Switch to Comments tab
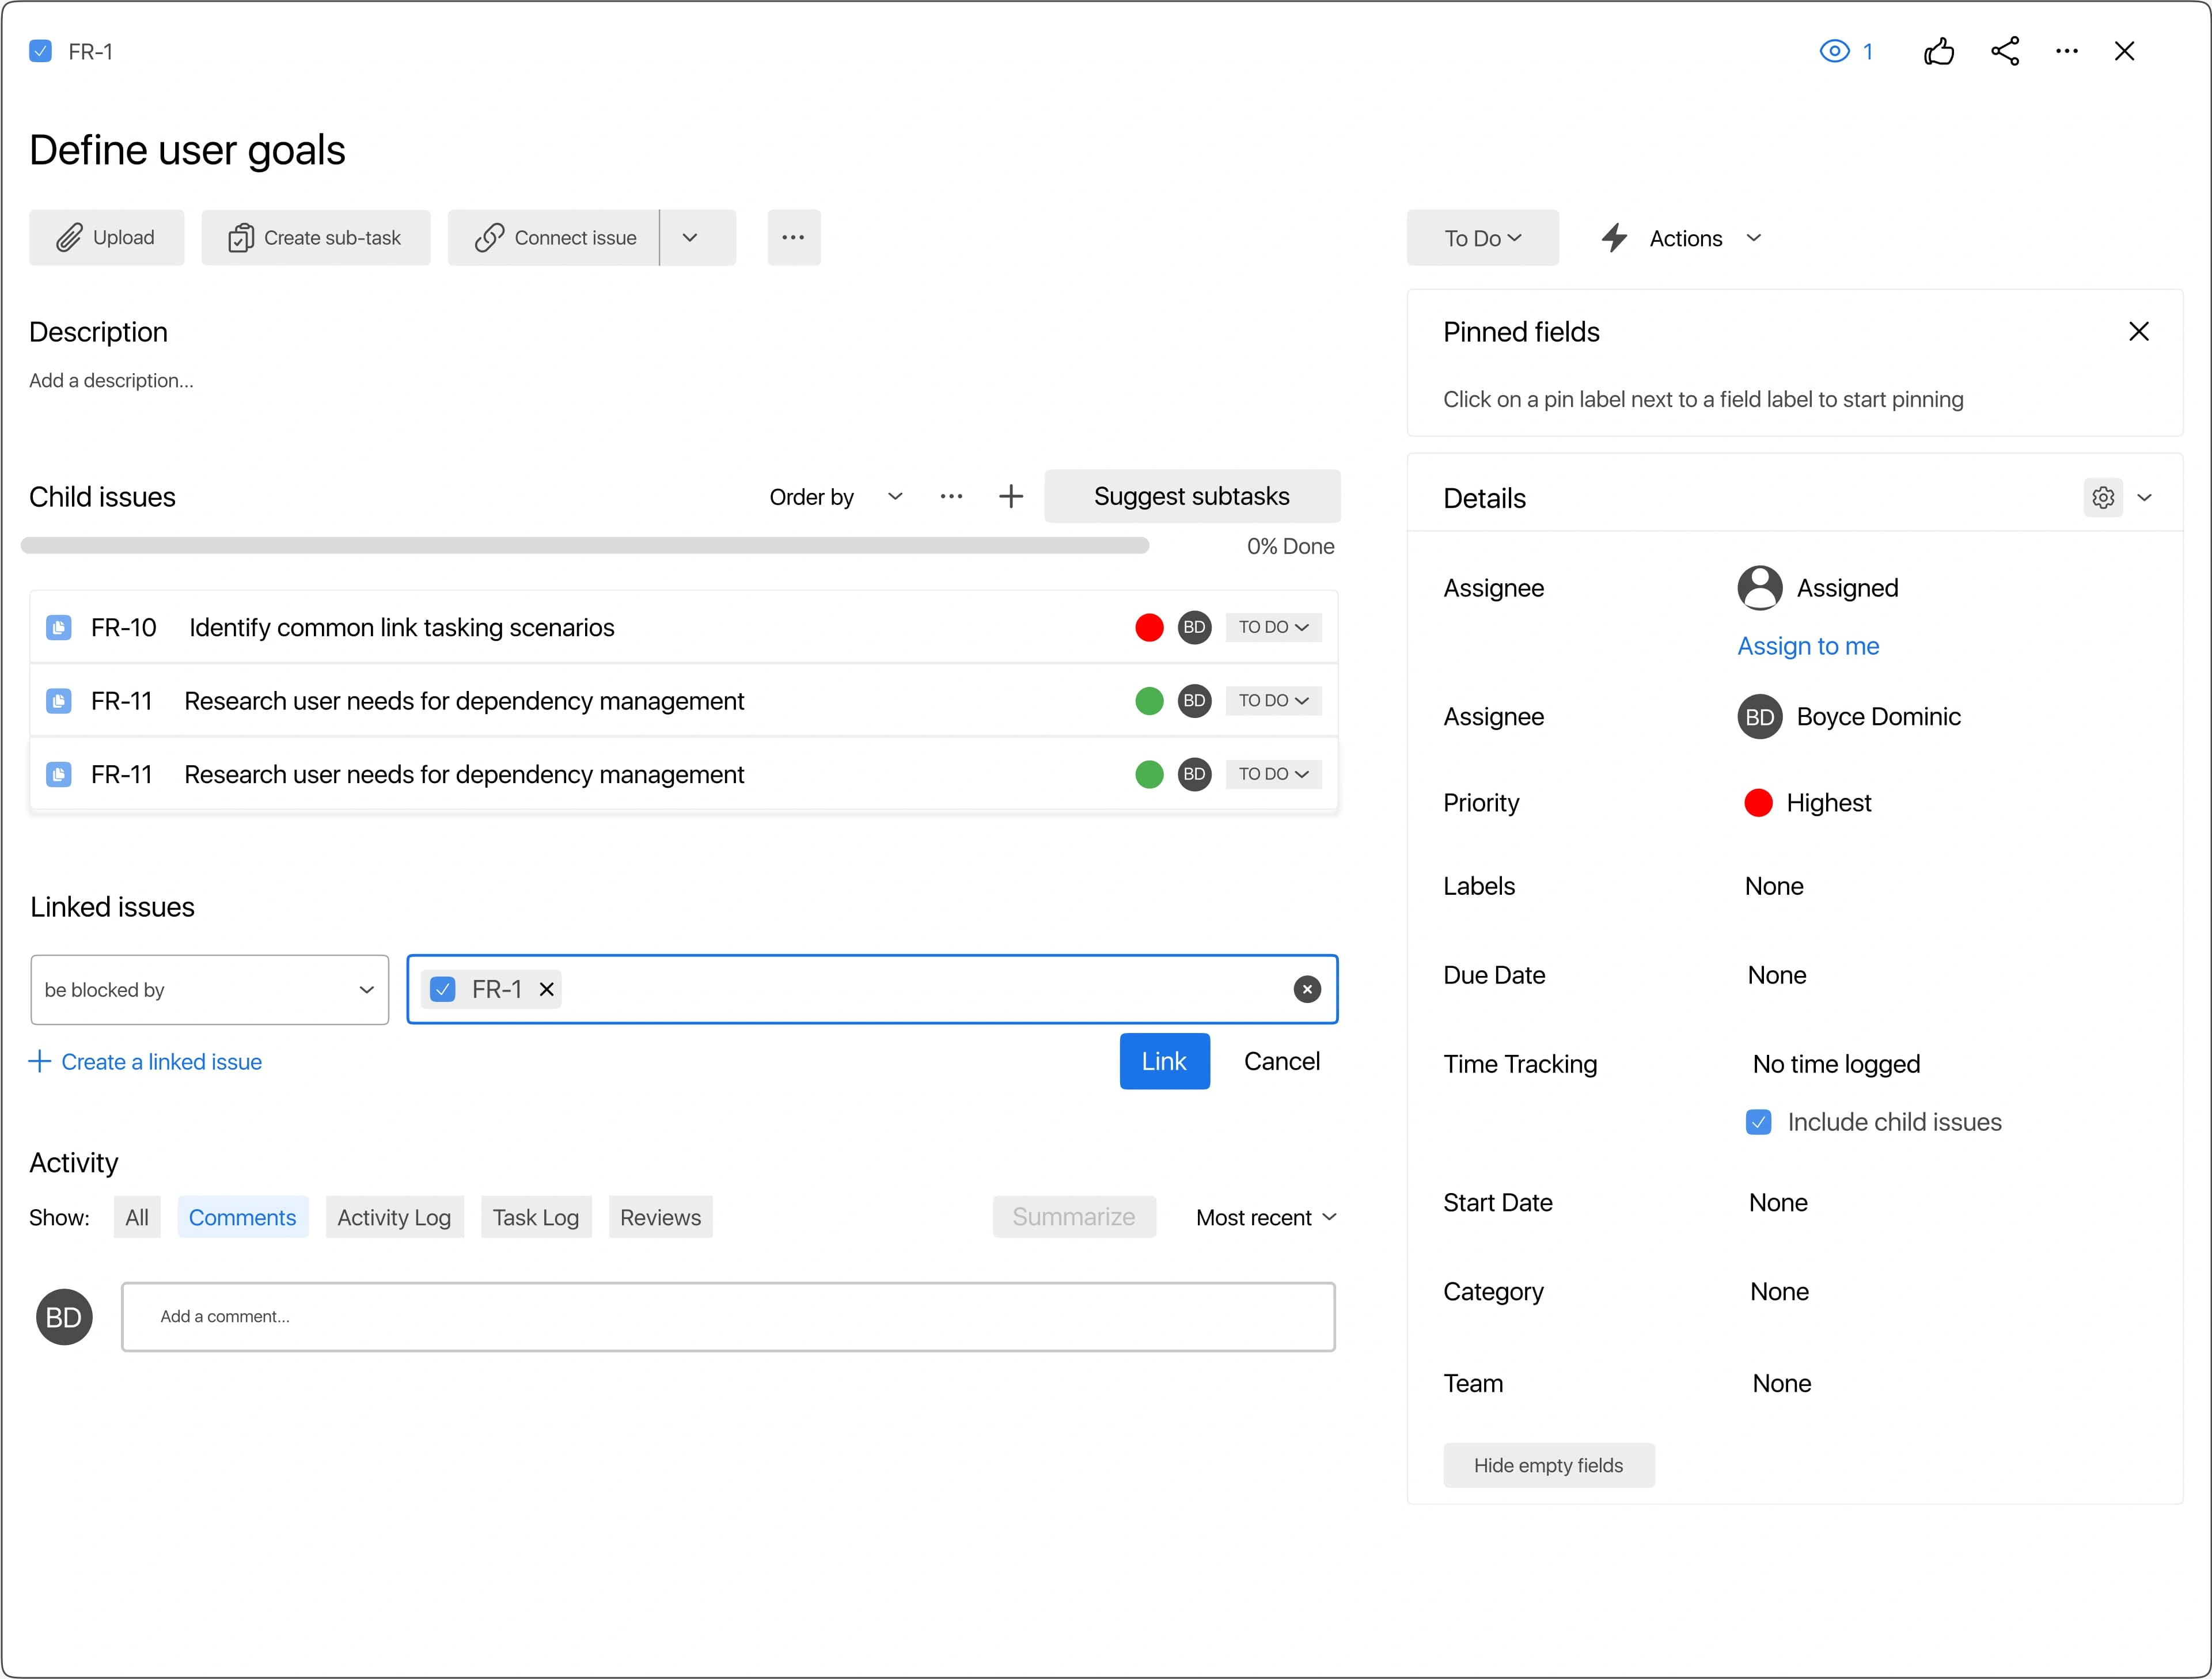The image size is (2212, 1679). 242,1218
